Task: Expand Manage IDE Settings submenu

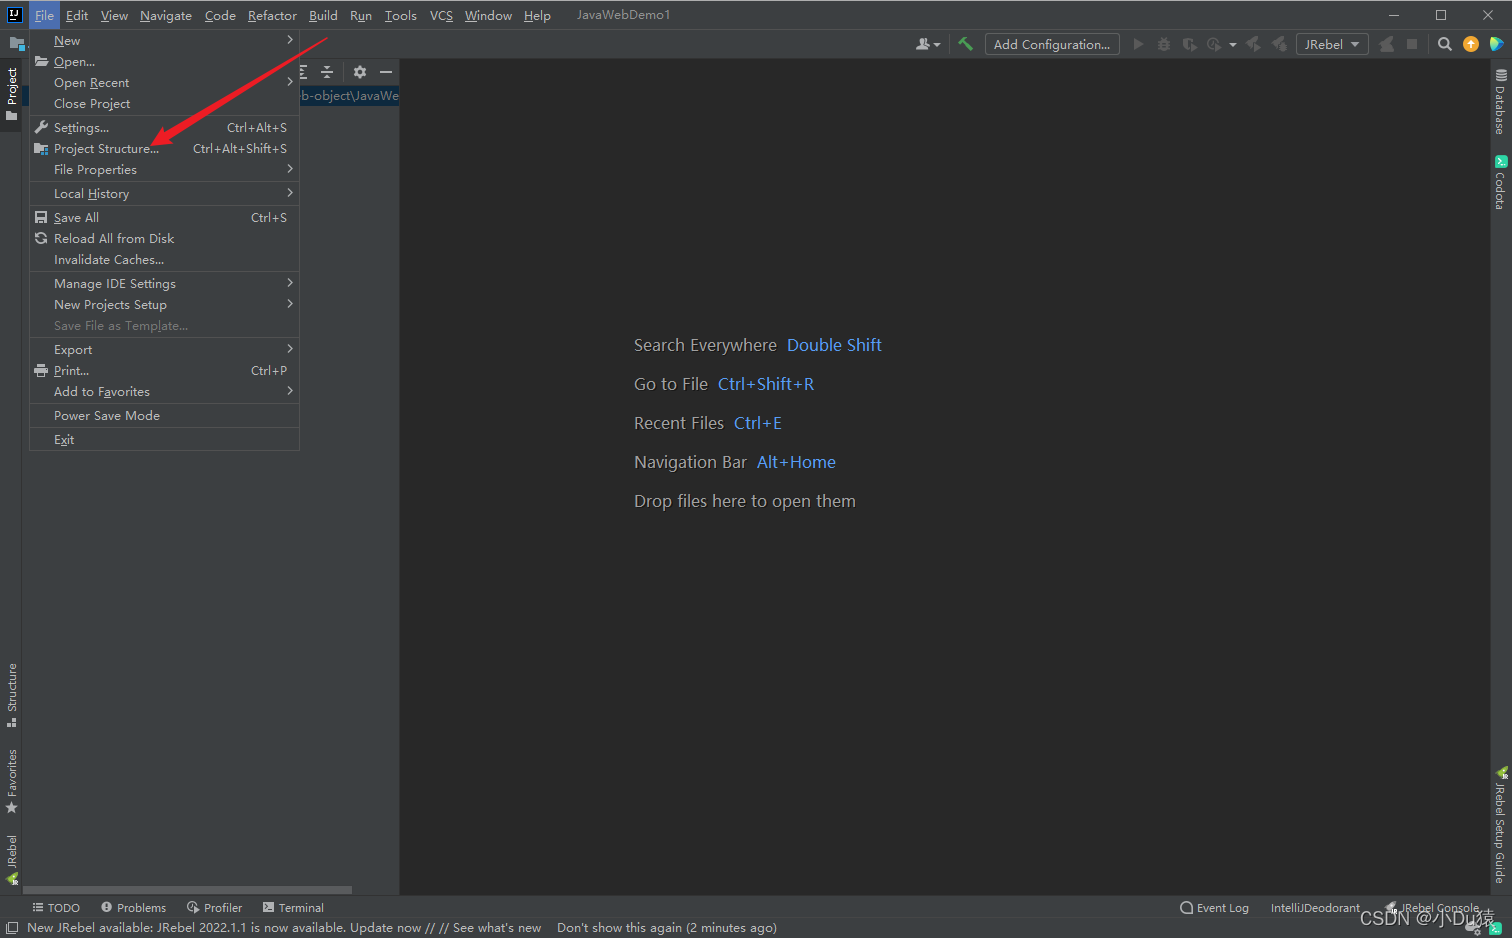Action: point(164,284)
